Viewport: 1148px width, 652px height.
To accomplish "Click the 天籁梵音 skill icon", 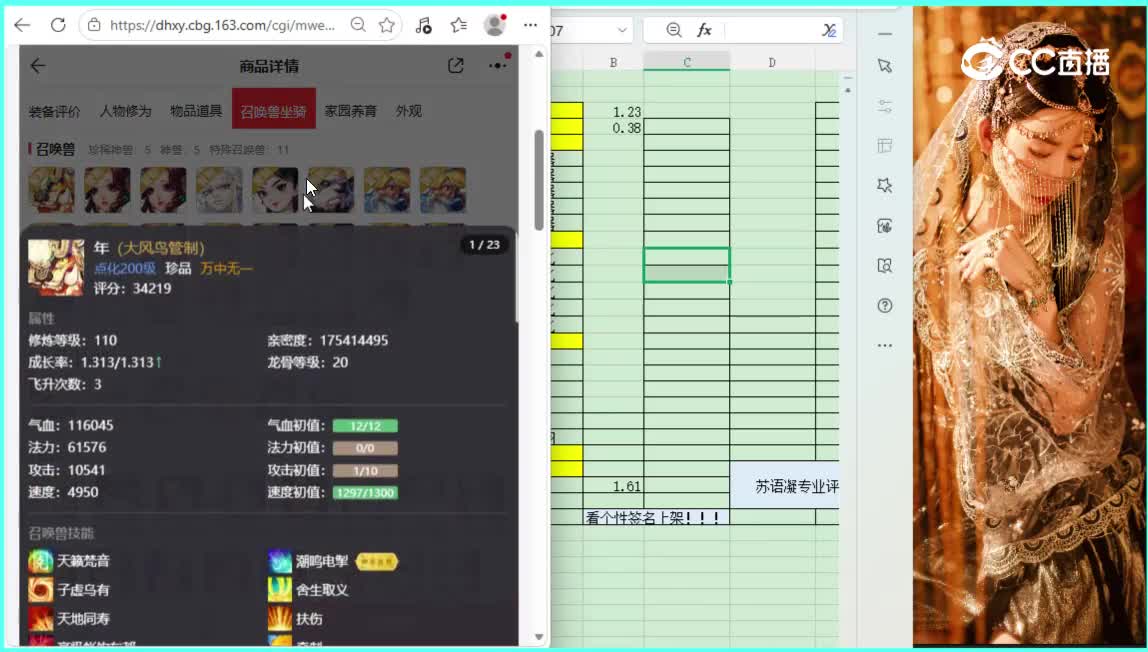I will coord(40,561).
